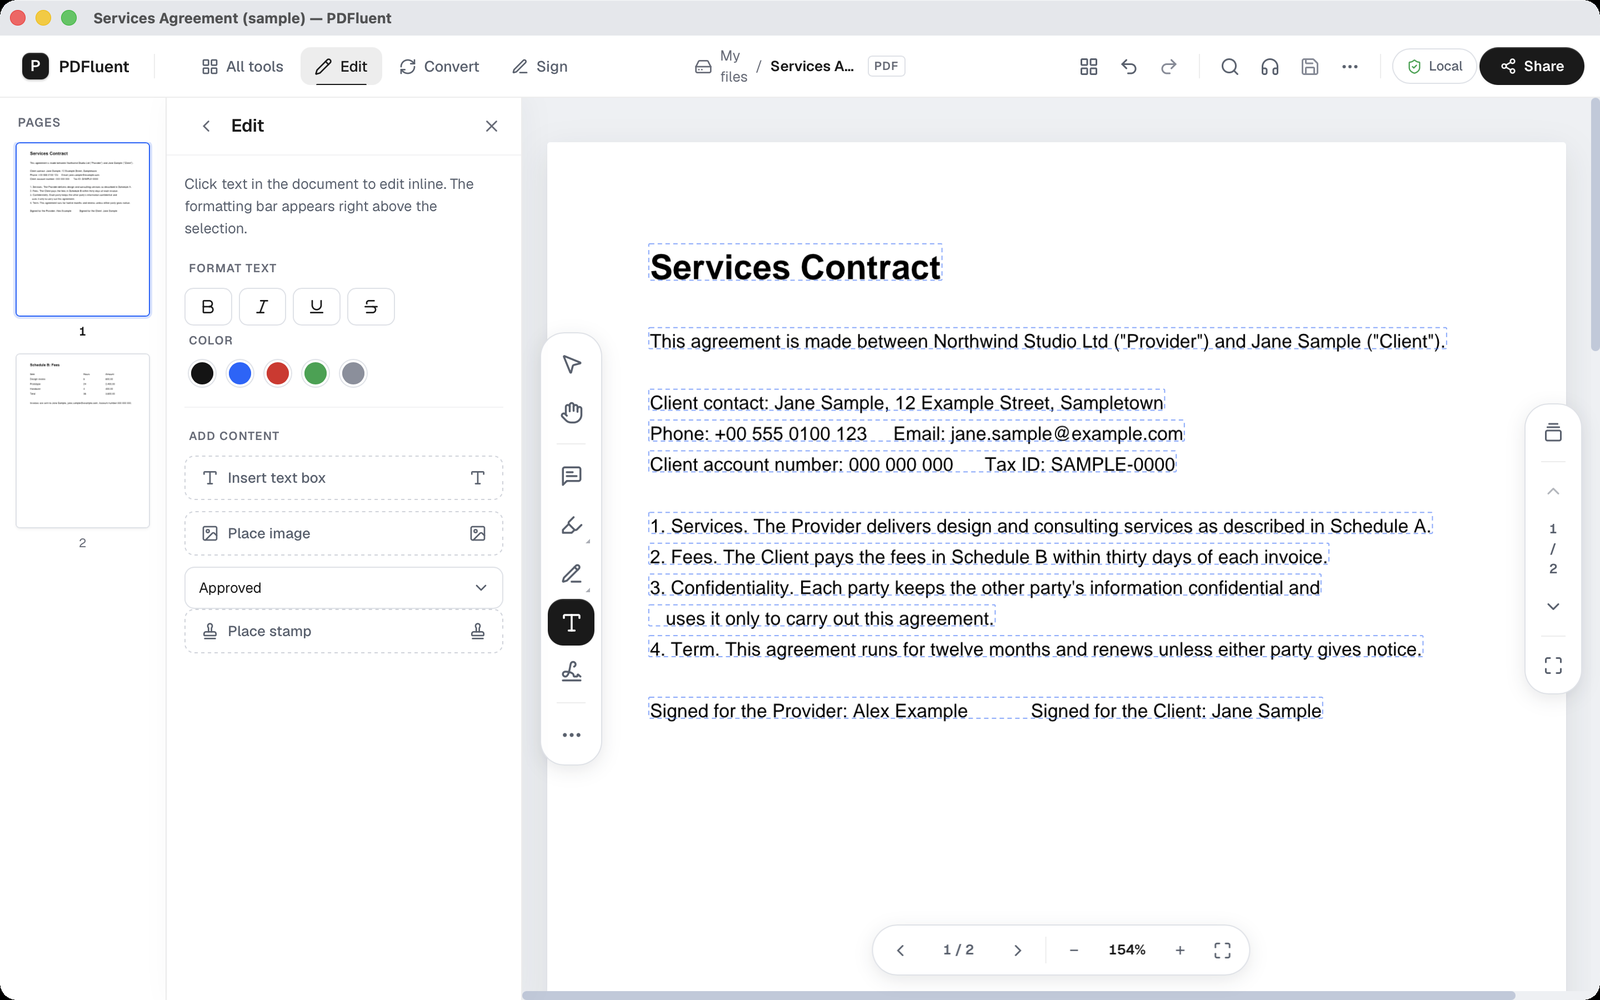Click the headphones read-aloud icon

tap(1270, 66)
